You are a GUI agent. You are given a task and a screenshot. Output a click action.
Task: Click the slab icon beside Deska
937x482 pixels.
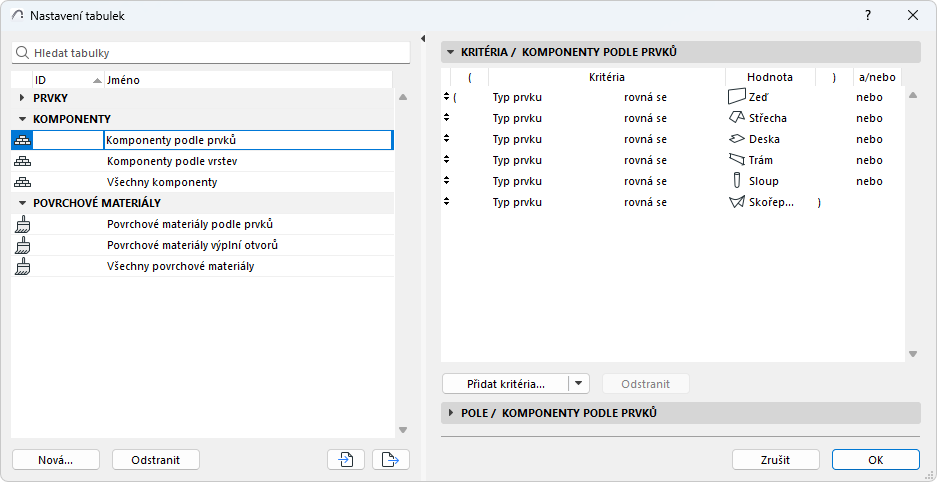tap(737, 139)
